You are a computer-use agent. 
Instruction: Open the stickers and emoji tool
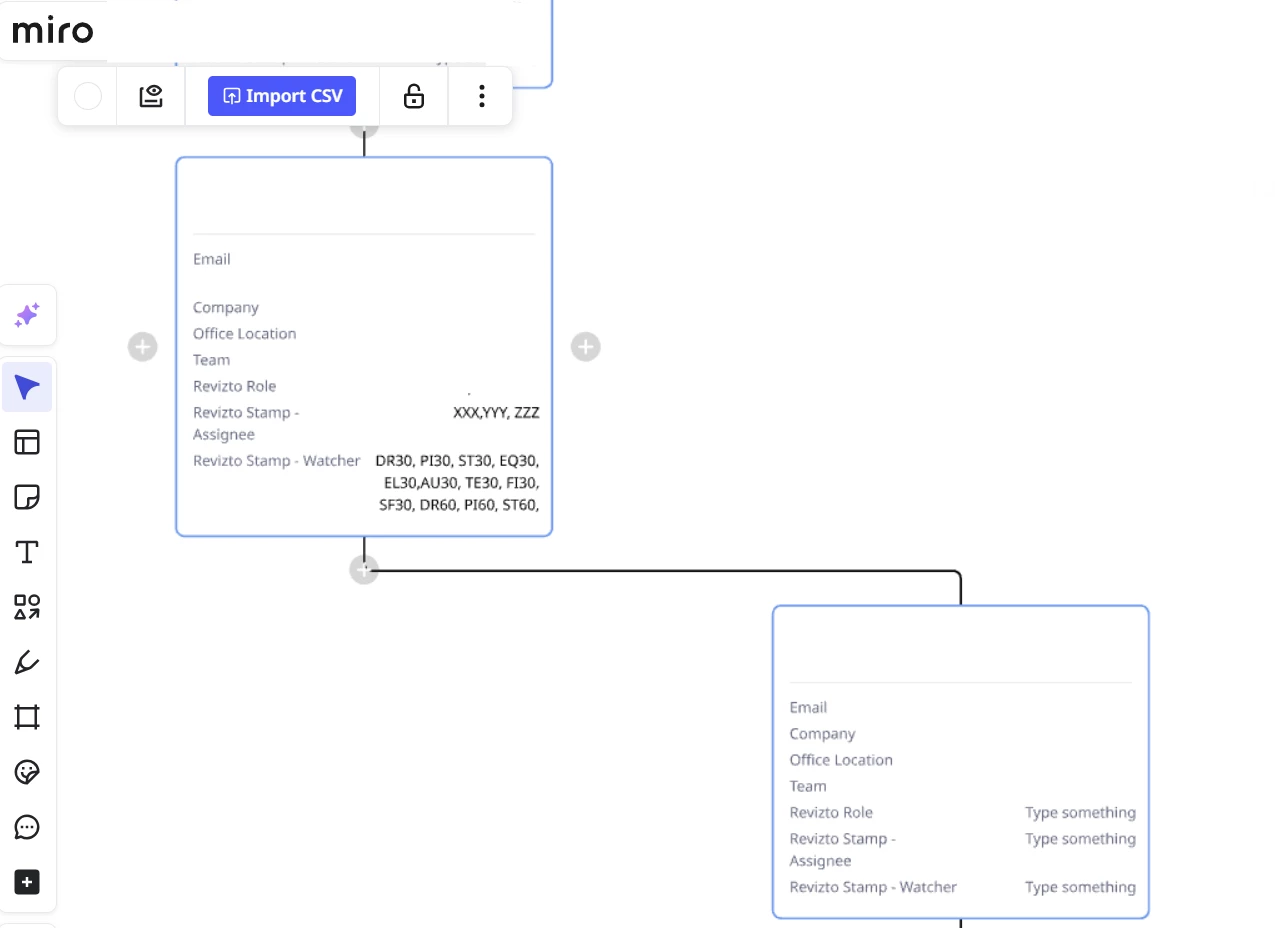click(x=27, y=772)
